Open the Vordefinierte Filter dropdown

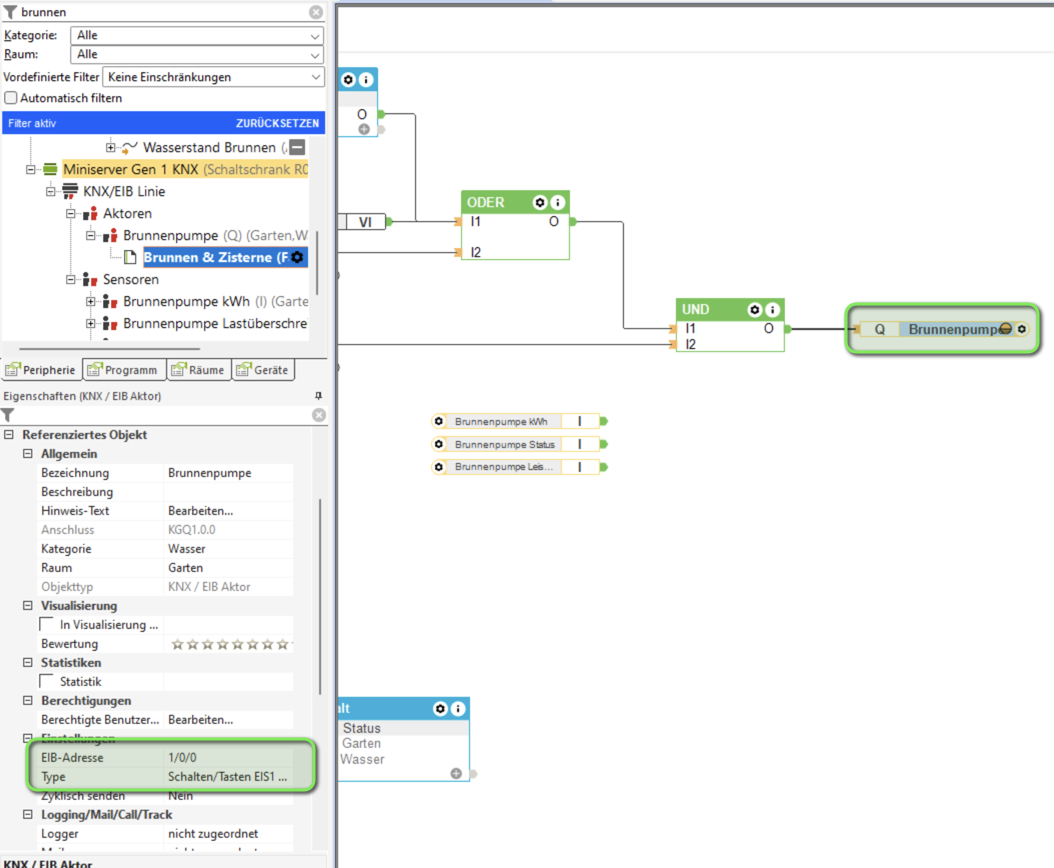pos(214,77)
